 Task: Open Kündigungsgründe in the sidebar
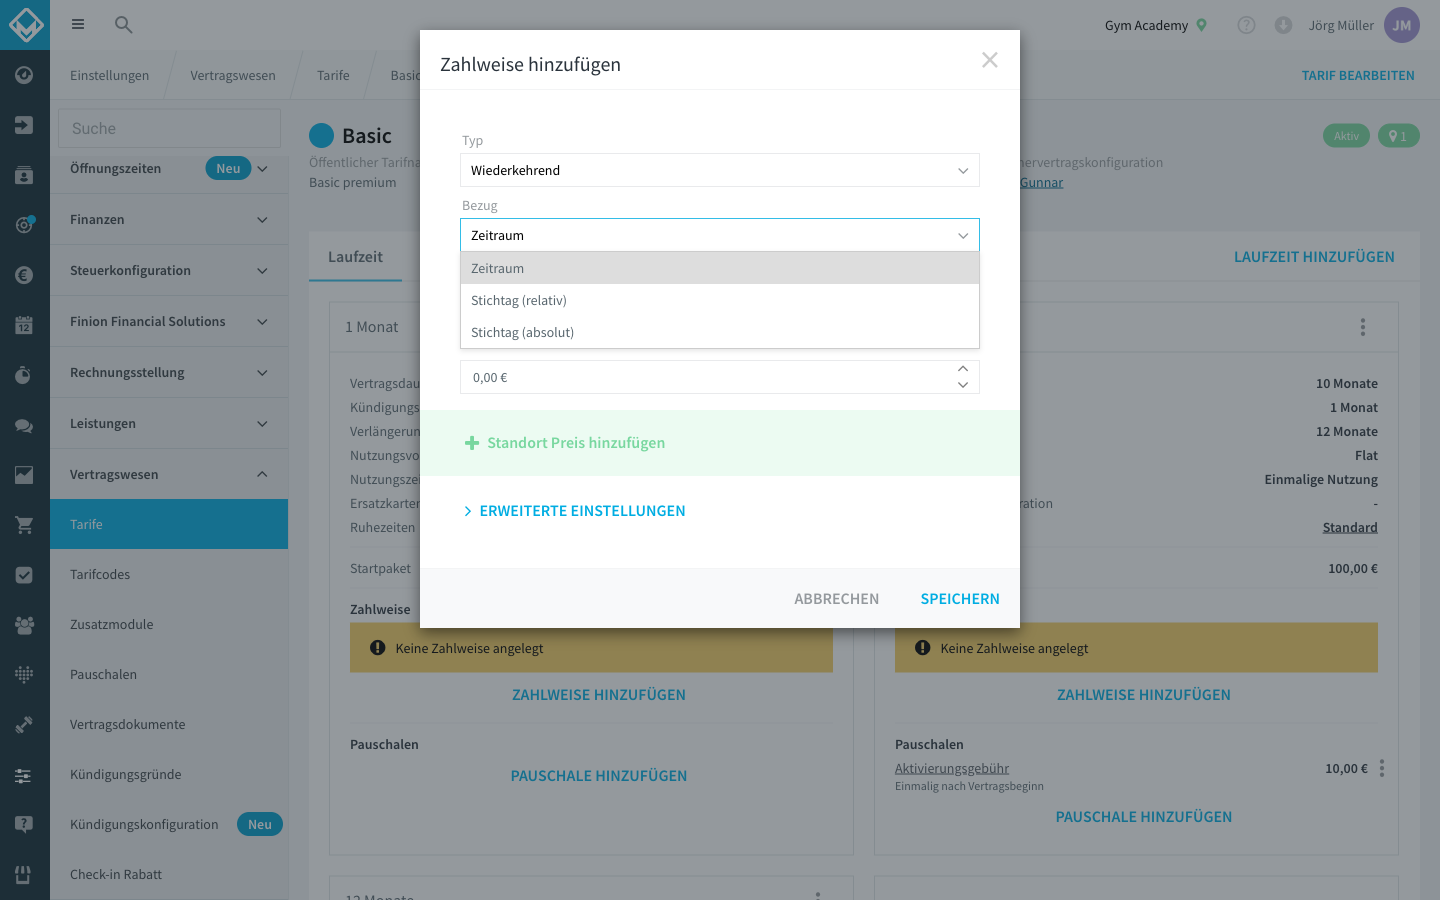[x=169, y=774]
